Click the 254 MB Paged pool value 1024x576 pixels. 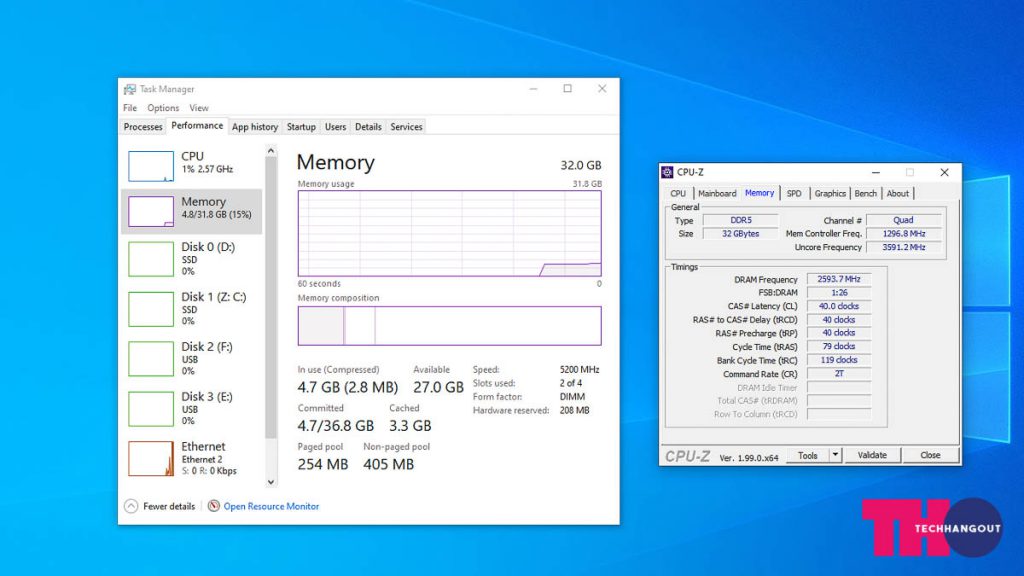click(323, 464)
